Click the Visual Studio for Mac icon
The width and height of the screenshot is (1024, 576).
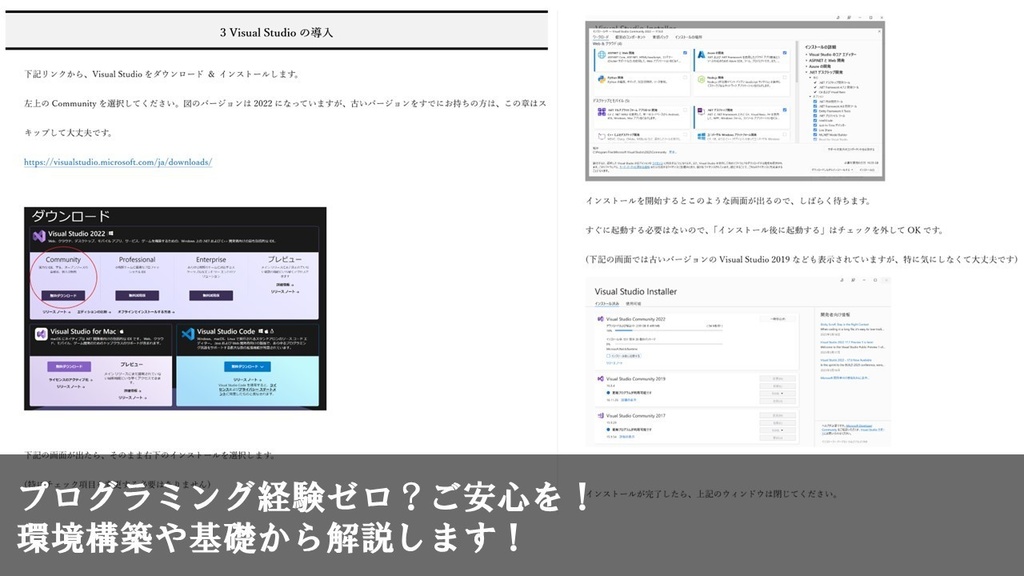(x=42, y=332)
